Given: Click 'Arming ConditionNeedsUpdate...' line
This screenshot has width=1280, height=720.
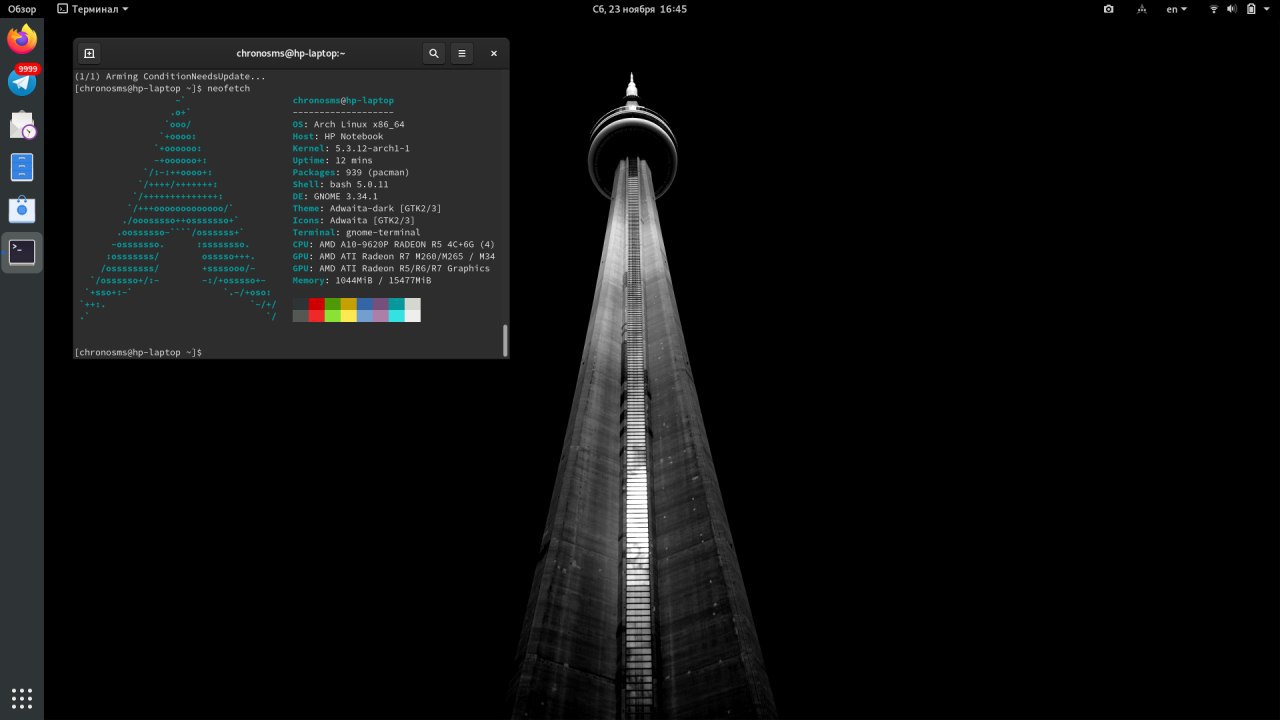Looking at the screenshot, I should [170, 76].
